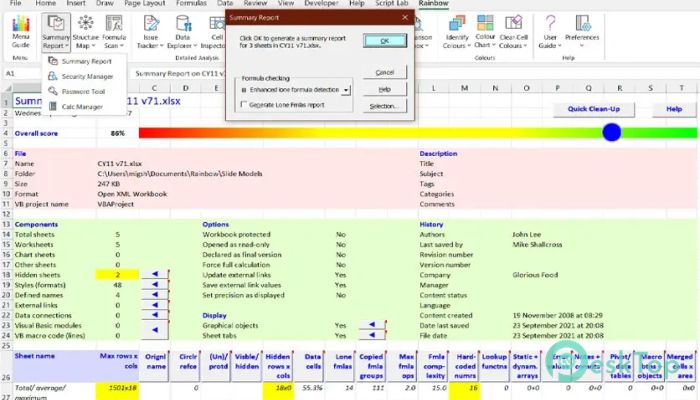700x400 pixels.
Task: Expand the Identify Colours dropdown arrow
Action: coord(469,46)
